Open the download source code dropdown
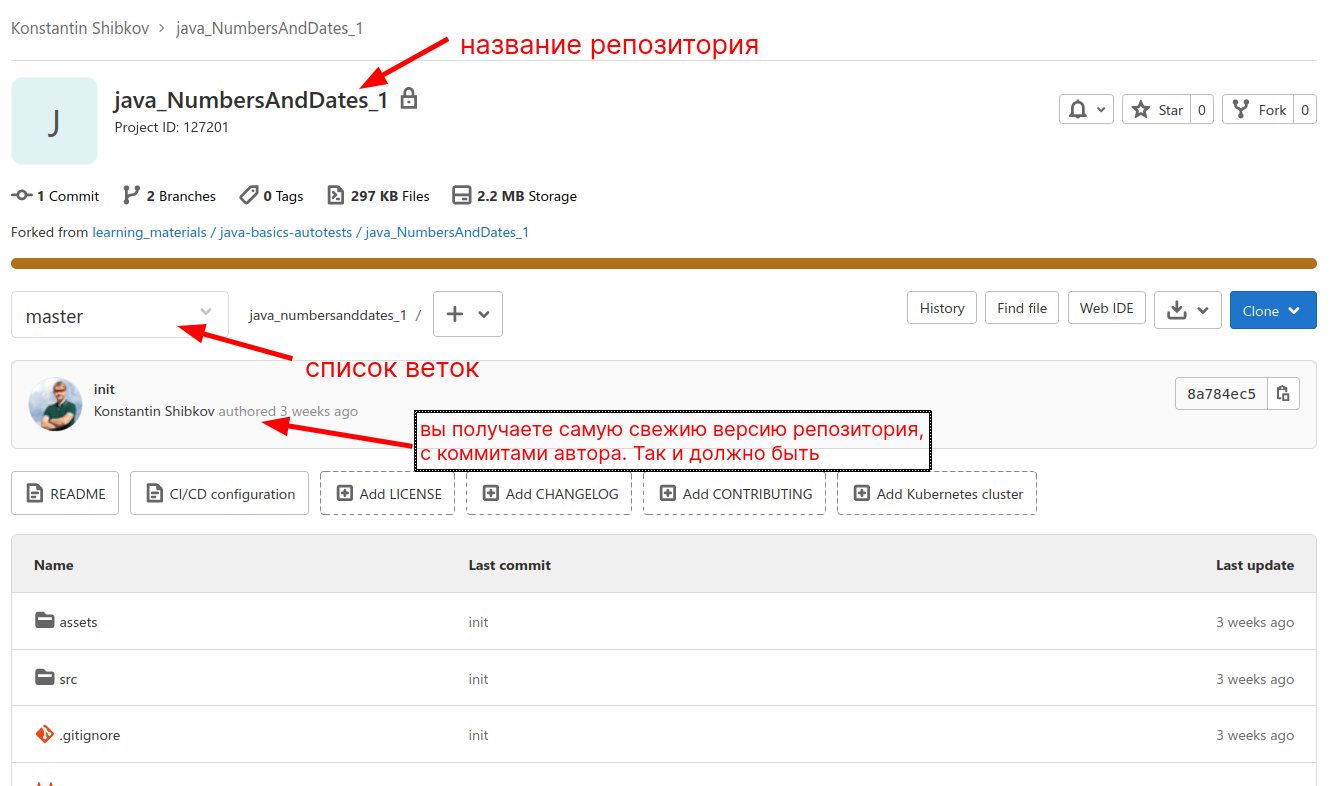The image size is (1342, 786). coord(1187,310)
